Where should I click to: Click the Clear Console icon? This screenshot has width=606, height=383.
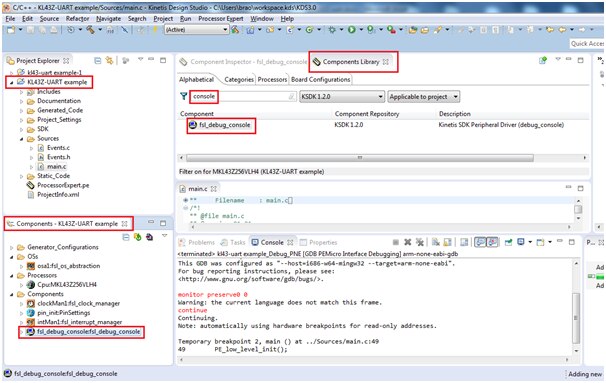(x=436, y=242)
